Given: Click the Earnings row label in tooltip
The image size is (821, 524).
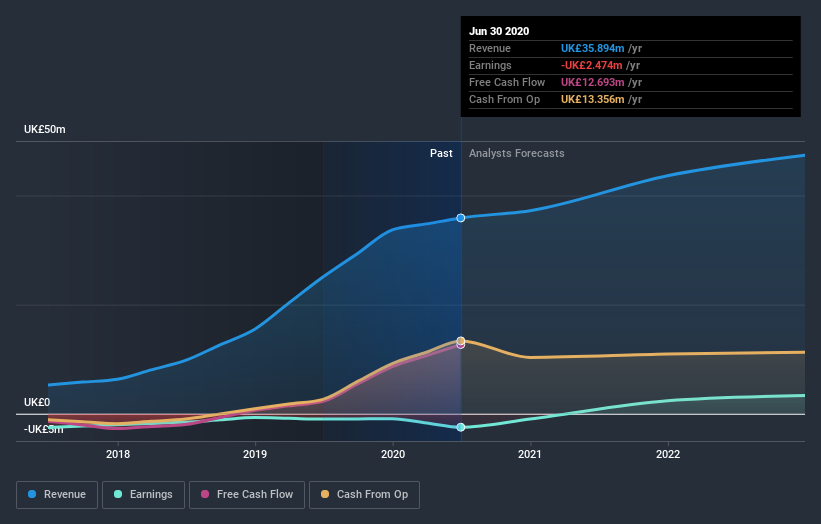Looking at the screenshot, I should coord(490,65).
